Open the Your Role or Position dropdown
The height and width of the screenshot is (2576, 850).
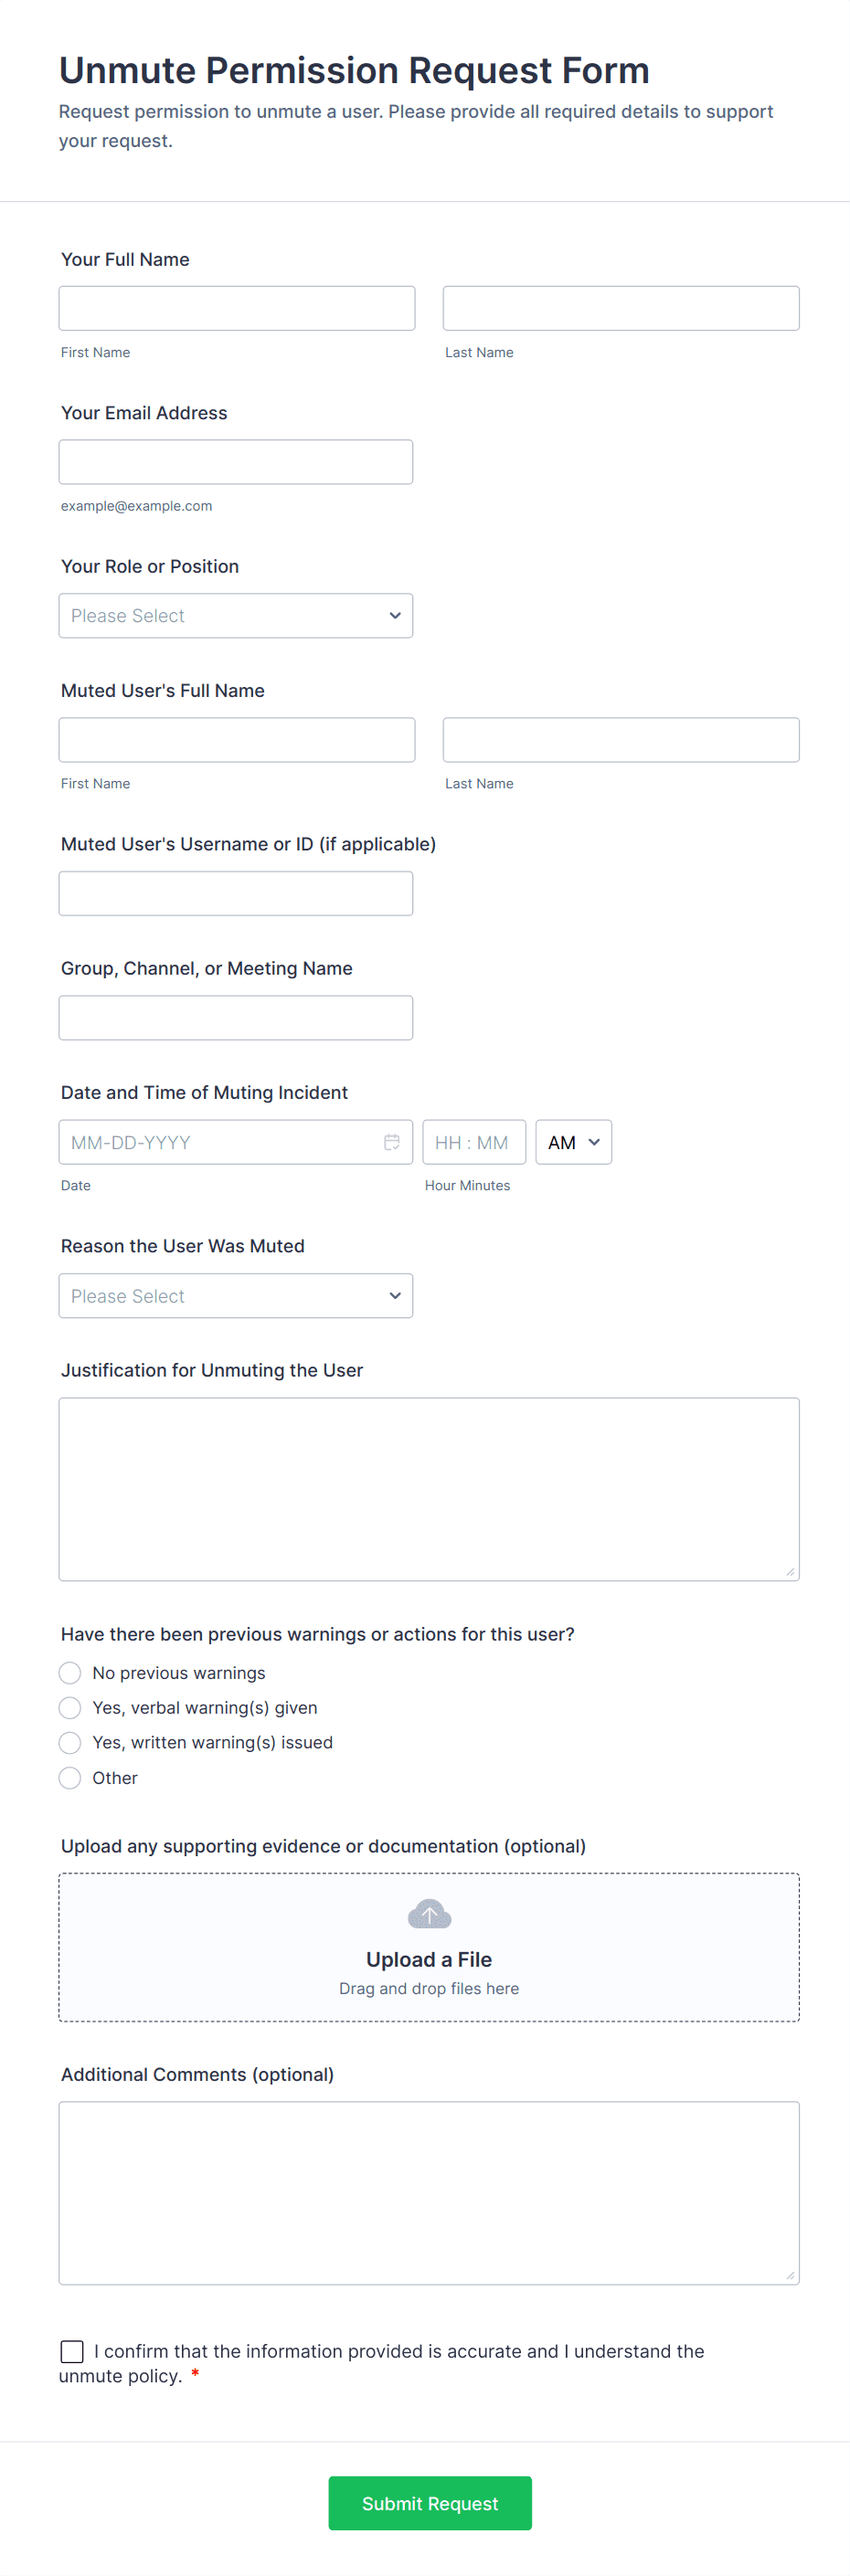(x=236, y=616)
